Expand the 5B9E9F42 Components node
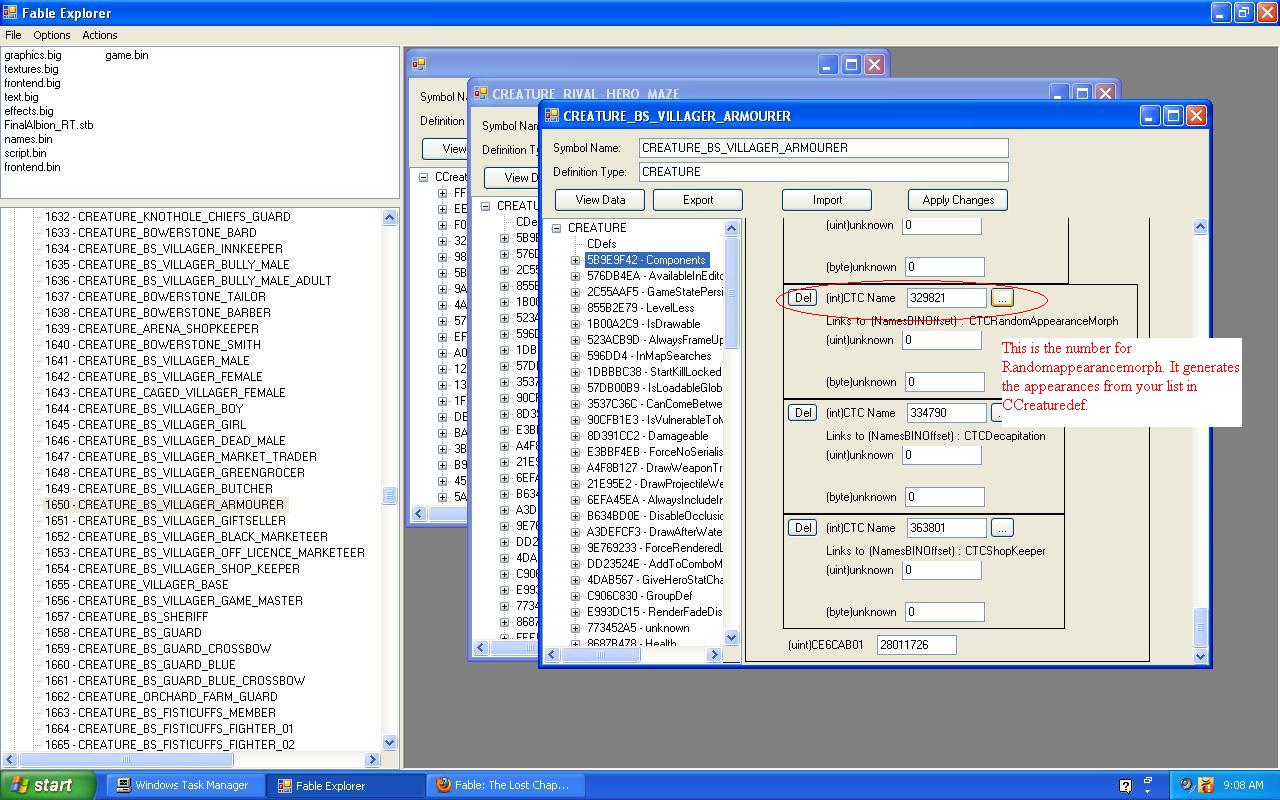 pos(576,260)
